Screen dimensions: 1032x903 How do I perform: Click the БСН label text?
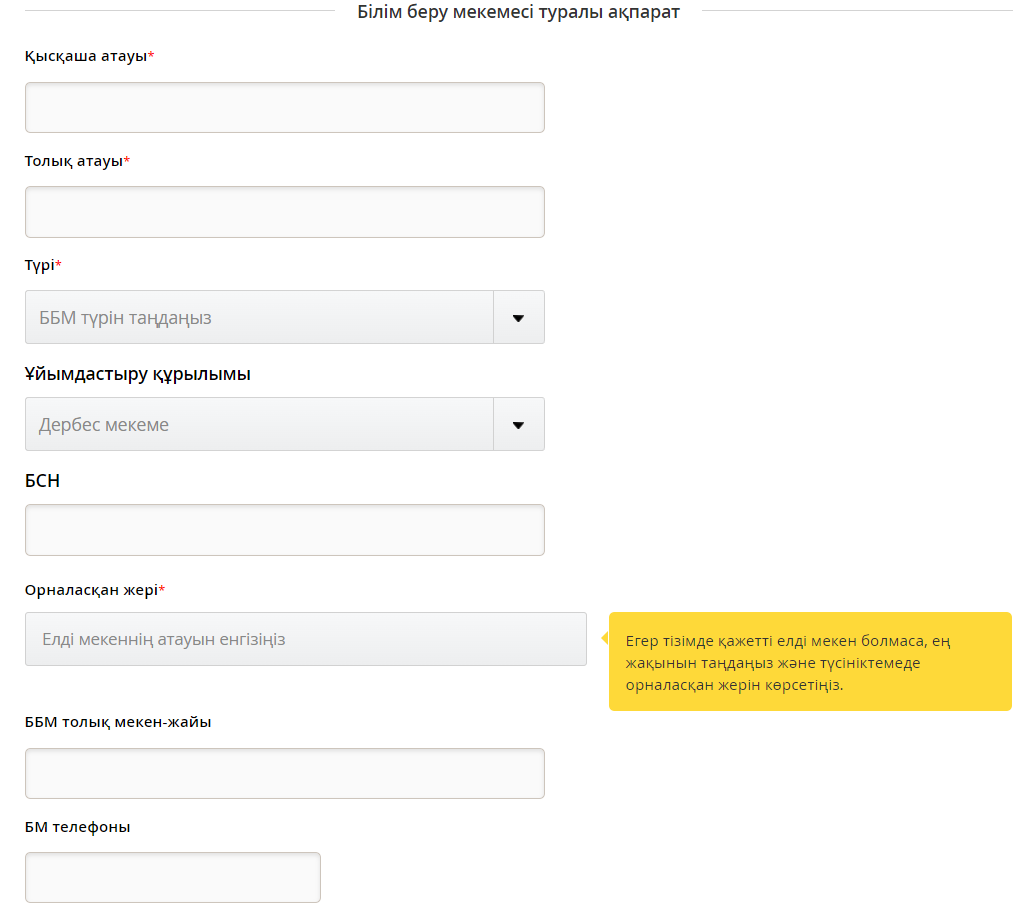42,481
